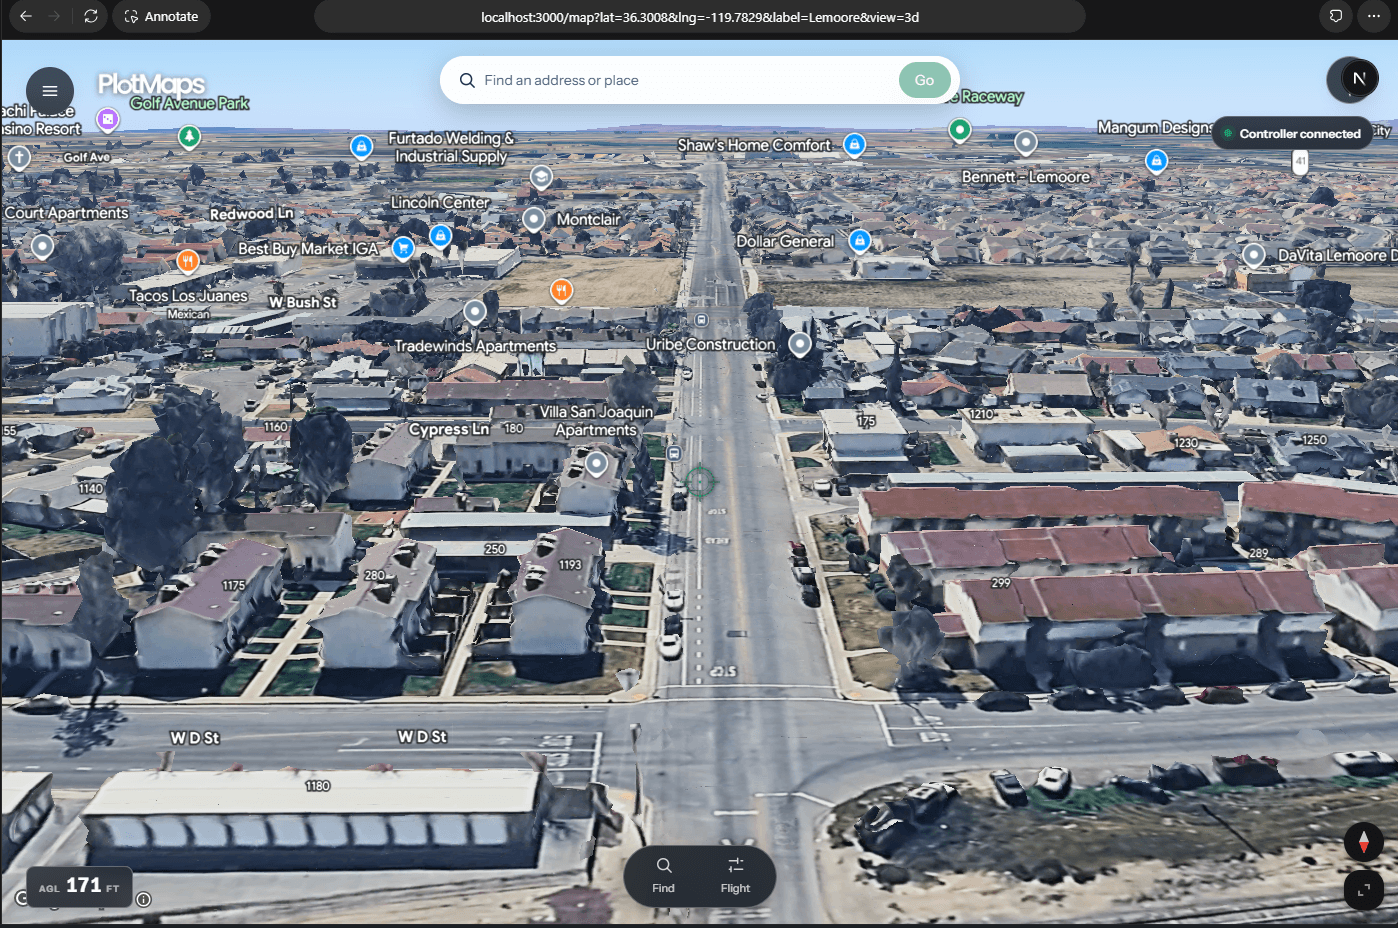
Task: Click the PlotMaps logo
Action: coord(151,84)
